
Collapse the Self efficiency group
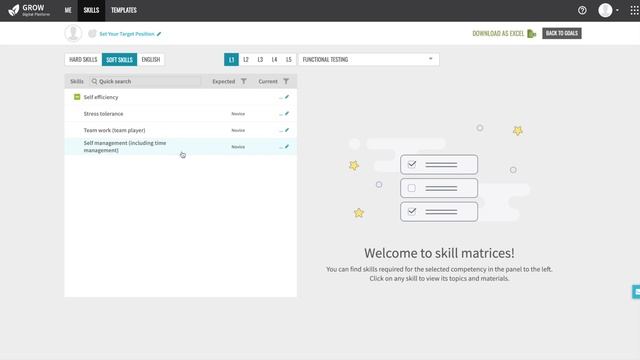pyautogui.click(x=77, y=97)
